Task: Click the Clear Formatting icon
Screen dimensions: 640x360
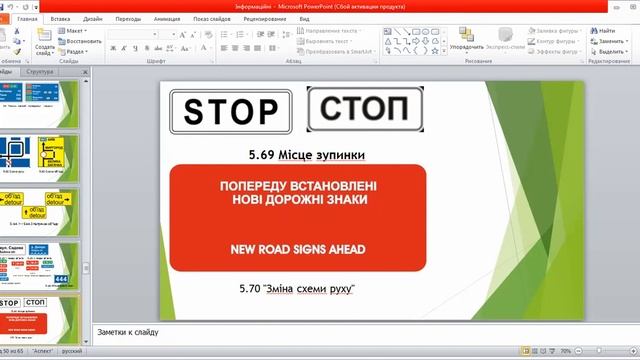Action: [208, 35]
